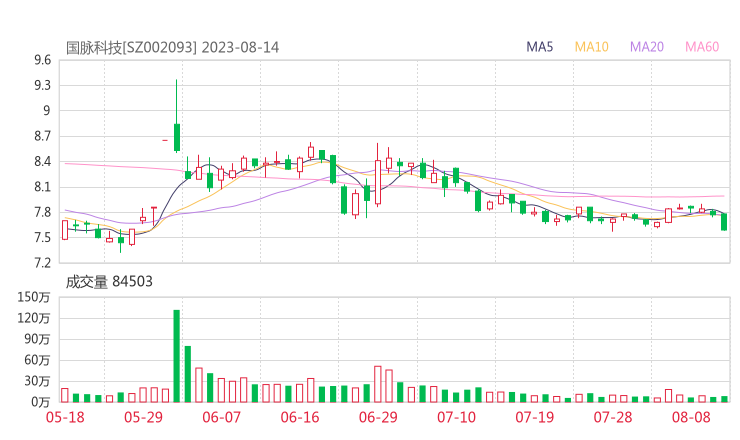
Task: Click the 06-16 date axis label
Action: (x=300, y=417)
